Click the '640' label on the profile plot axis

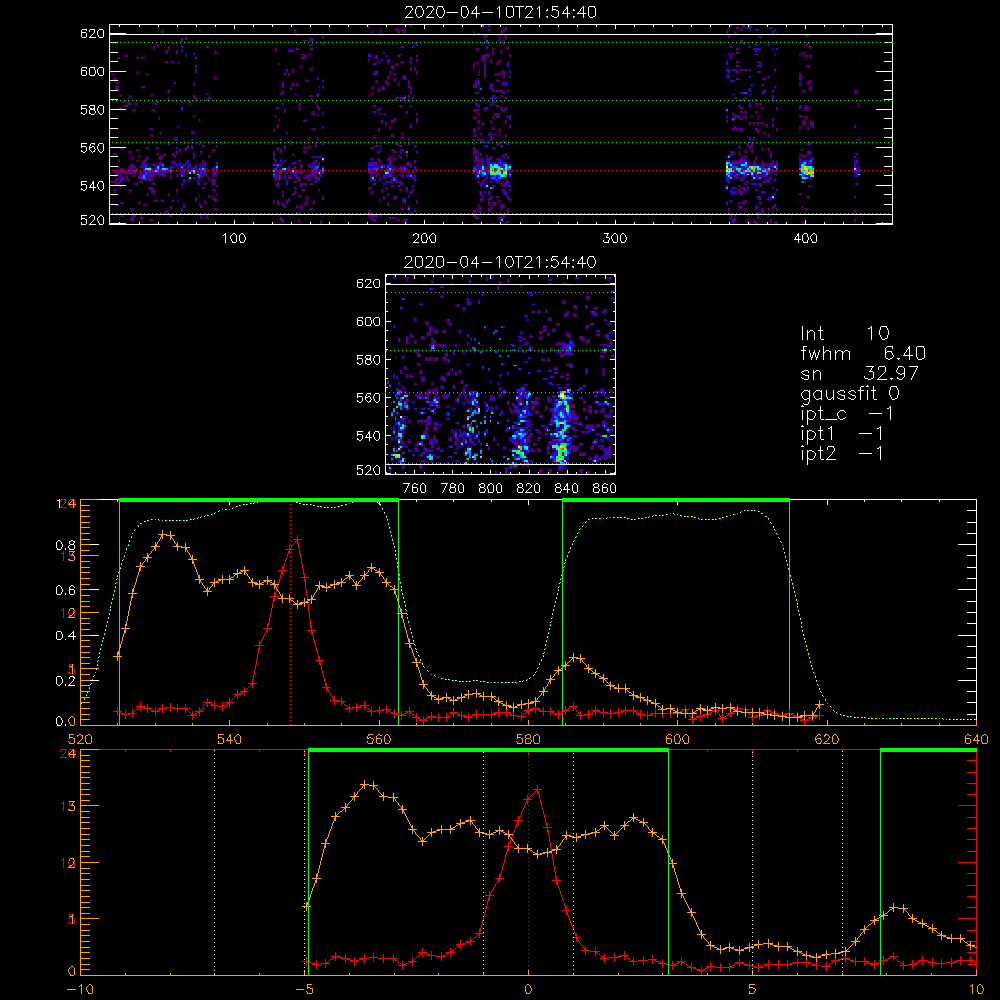point(976,739)
